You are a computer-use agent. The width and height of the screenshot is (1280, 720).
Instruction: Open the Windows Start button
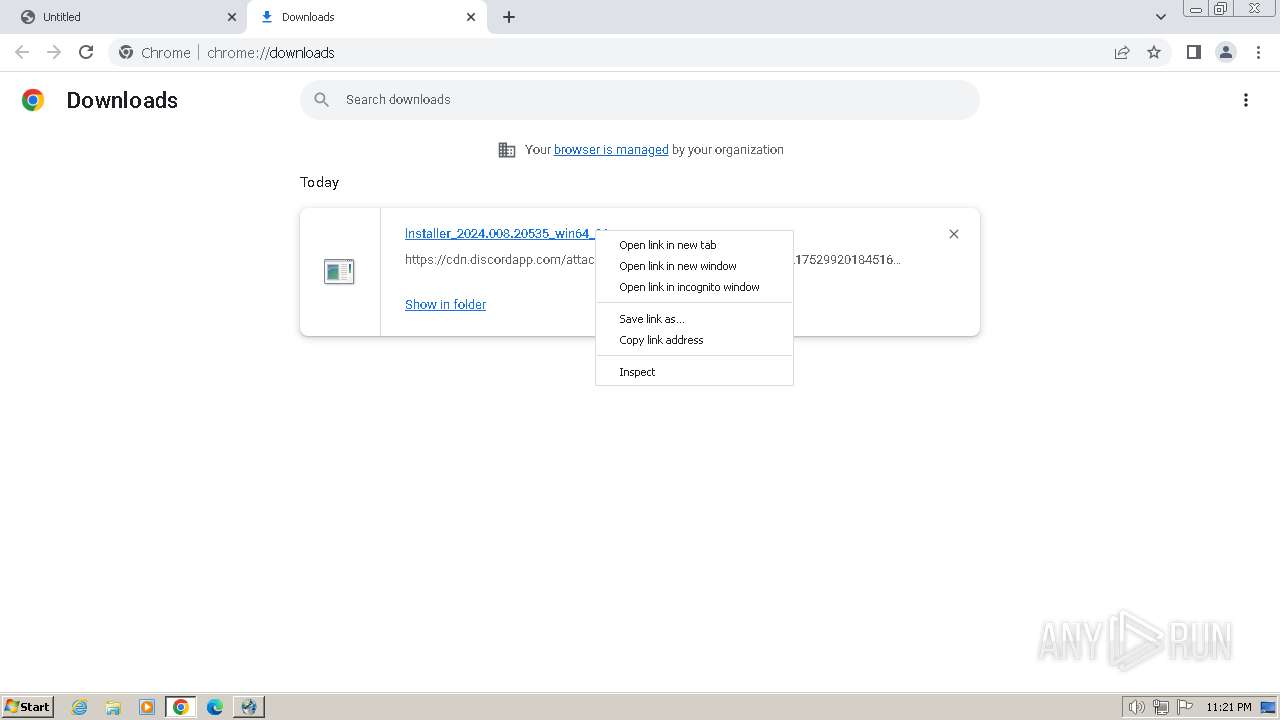(28, 706)
